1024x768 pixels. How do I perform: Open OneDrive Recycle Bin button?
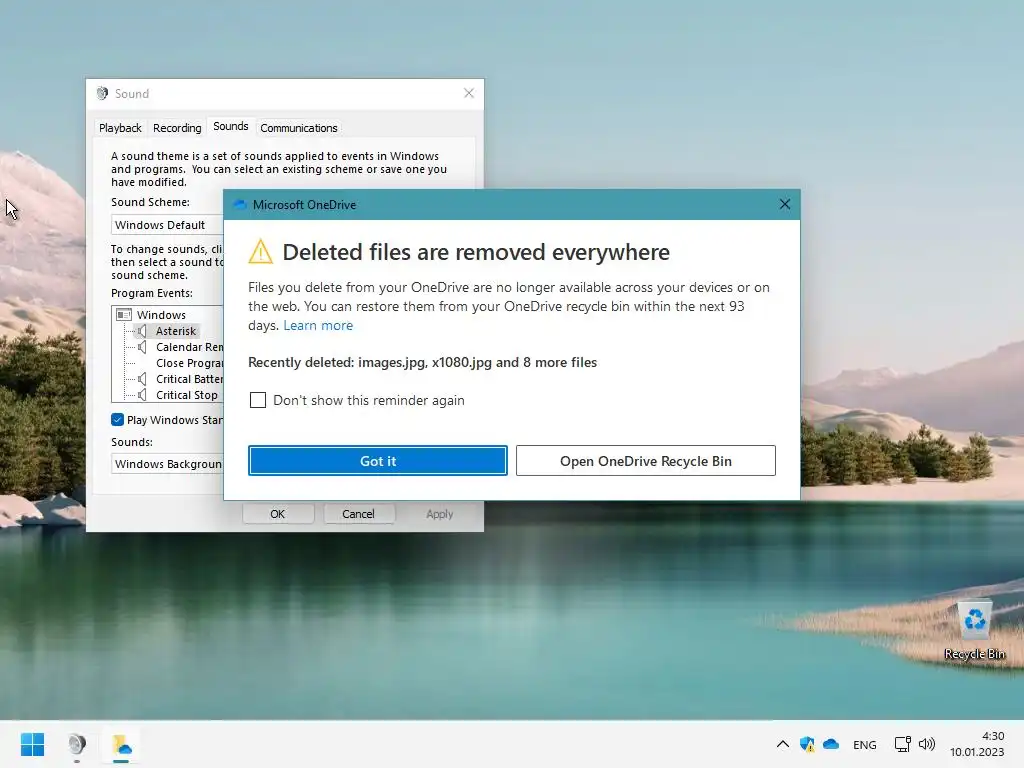[x=645, y=460]
